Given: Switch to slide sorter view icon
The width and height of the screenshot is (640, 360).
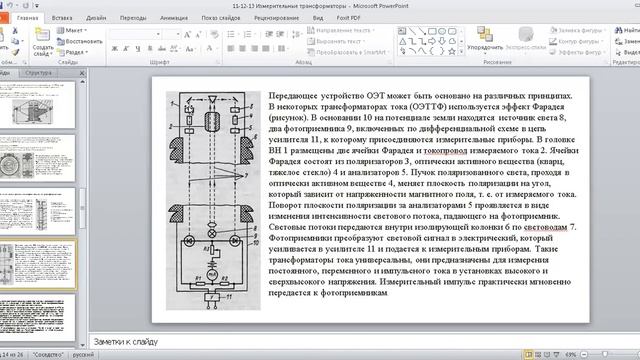Looking at the screenshot, I should pyautogui.click(x=538, y=355).
